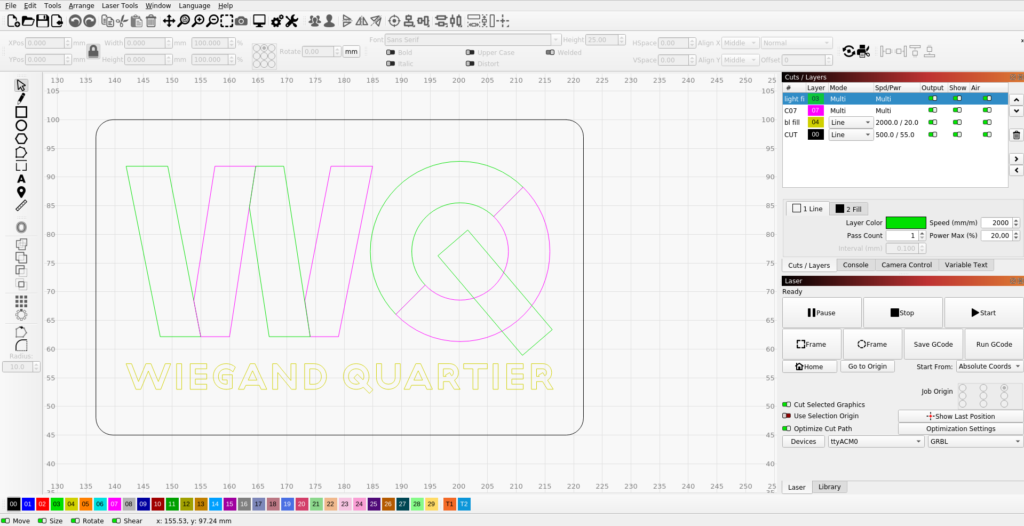1024x526 pixels.
Task: Delete the selected layer with trash icon
Action: pos(1016,135)
